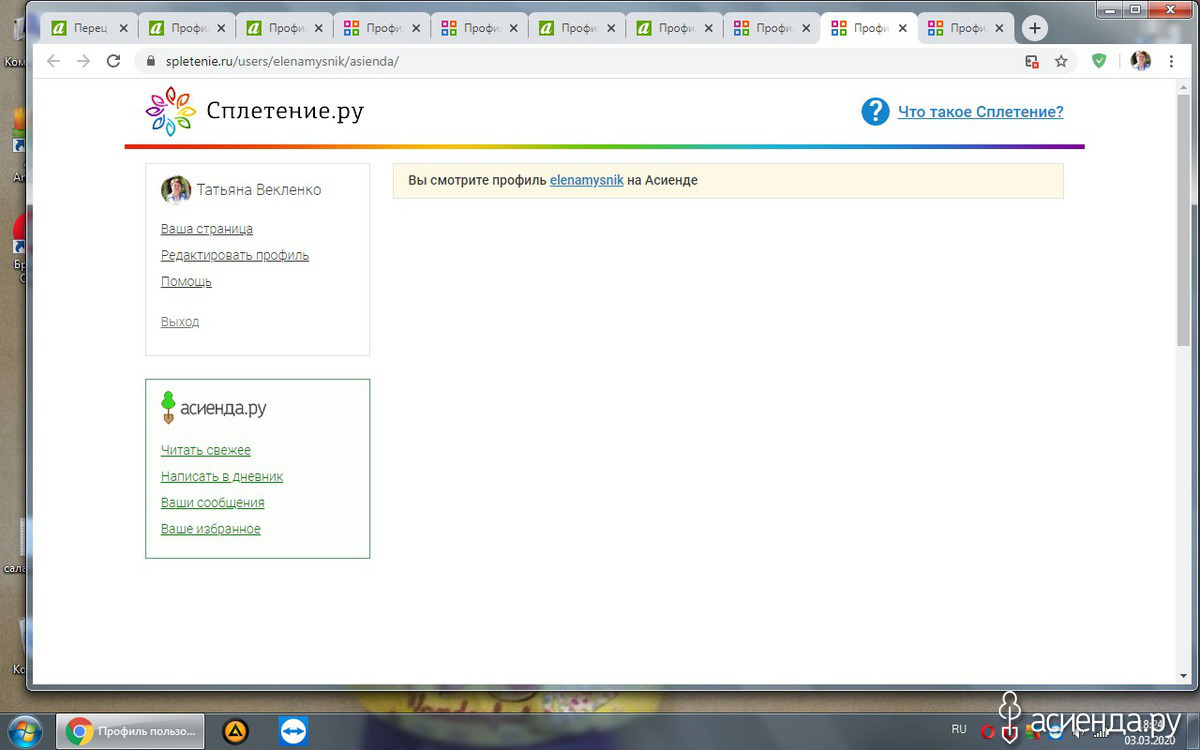1200x750 pixels.
Task: Open Chrome's three-dot menu
Action: click(1170, 61)
